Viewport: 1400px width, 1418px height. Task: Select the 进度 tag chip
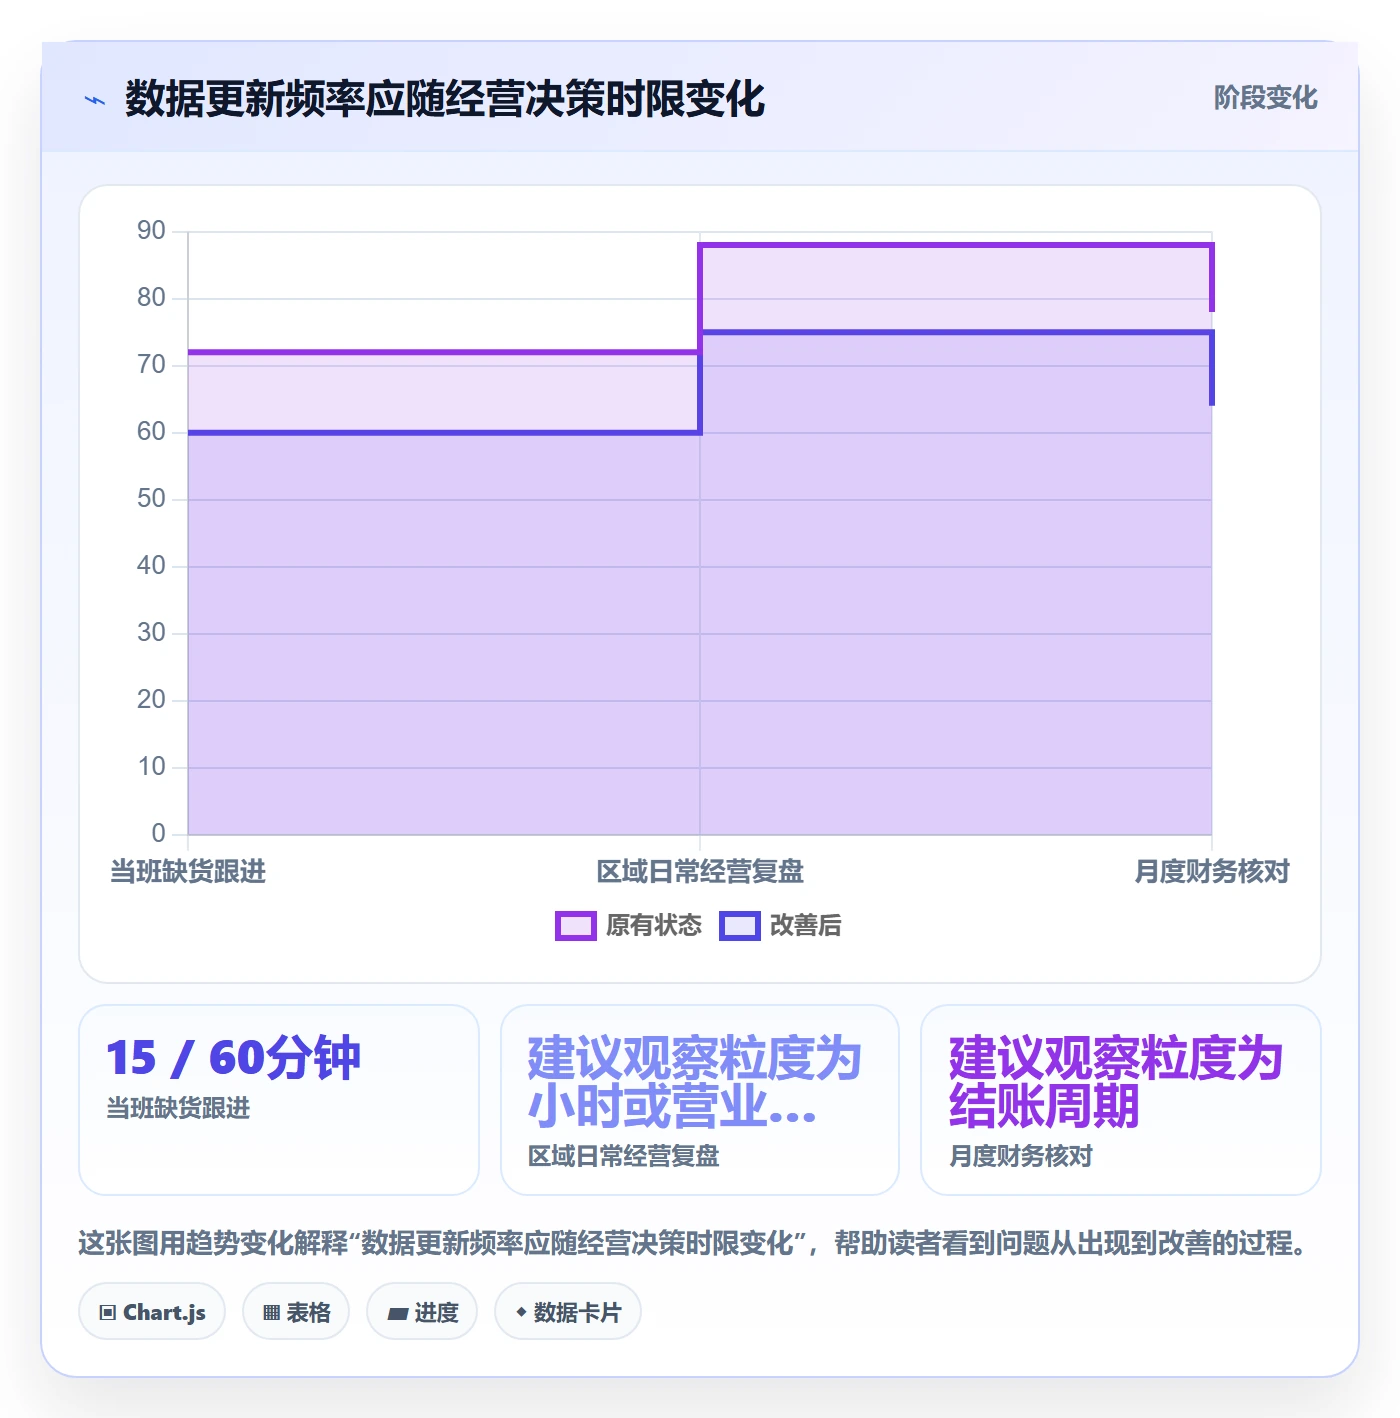pyautogui.click(x=422, y=1311)
